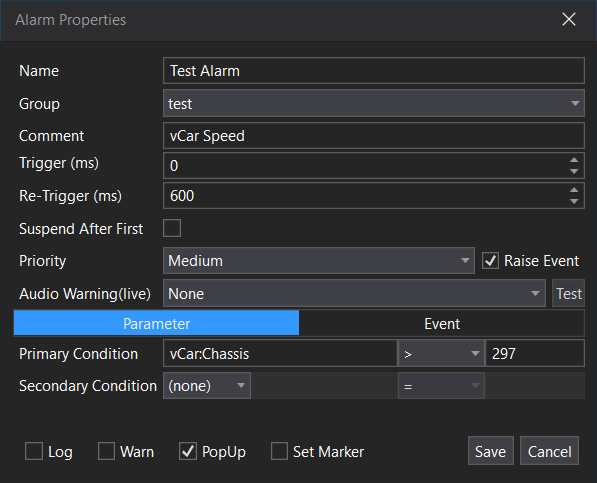Close the Alarm Properties dialog
This screenshot has height=483, width=597.
569,19
